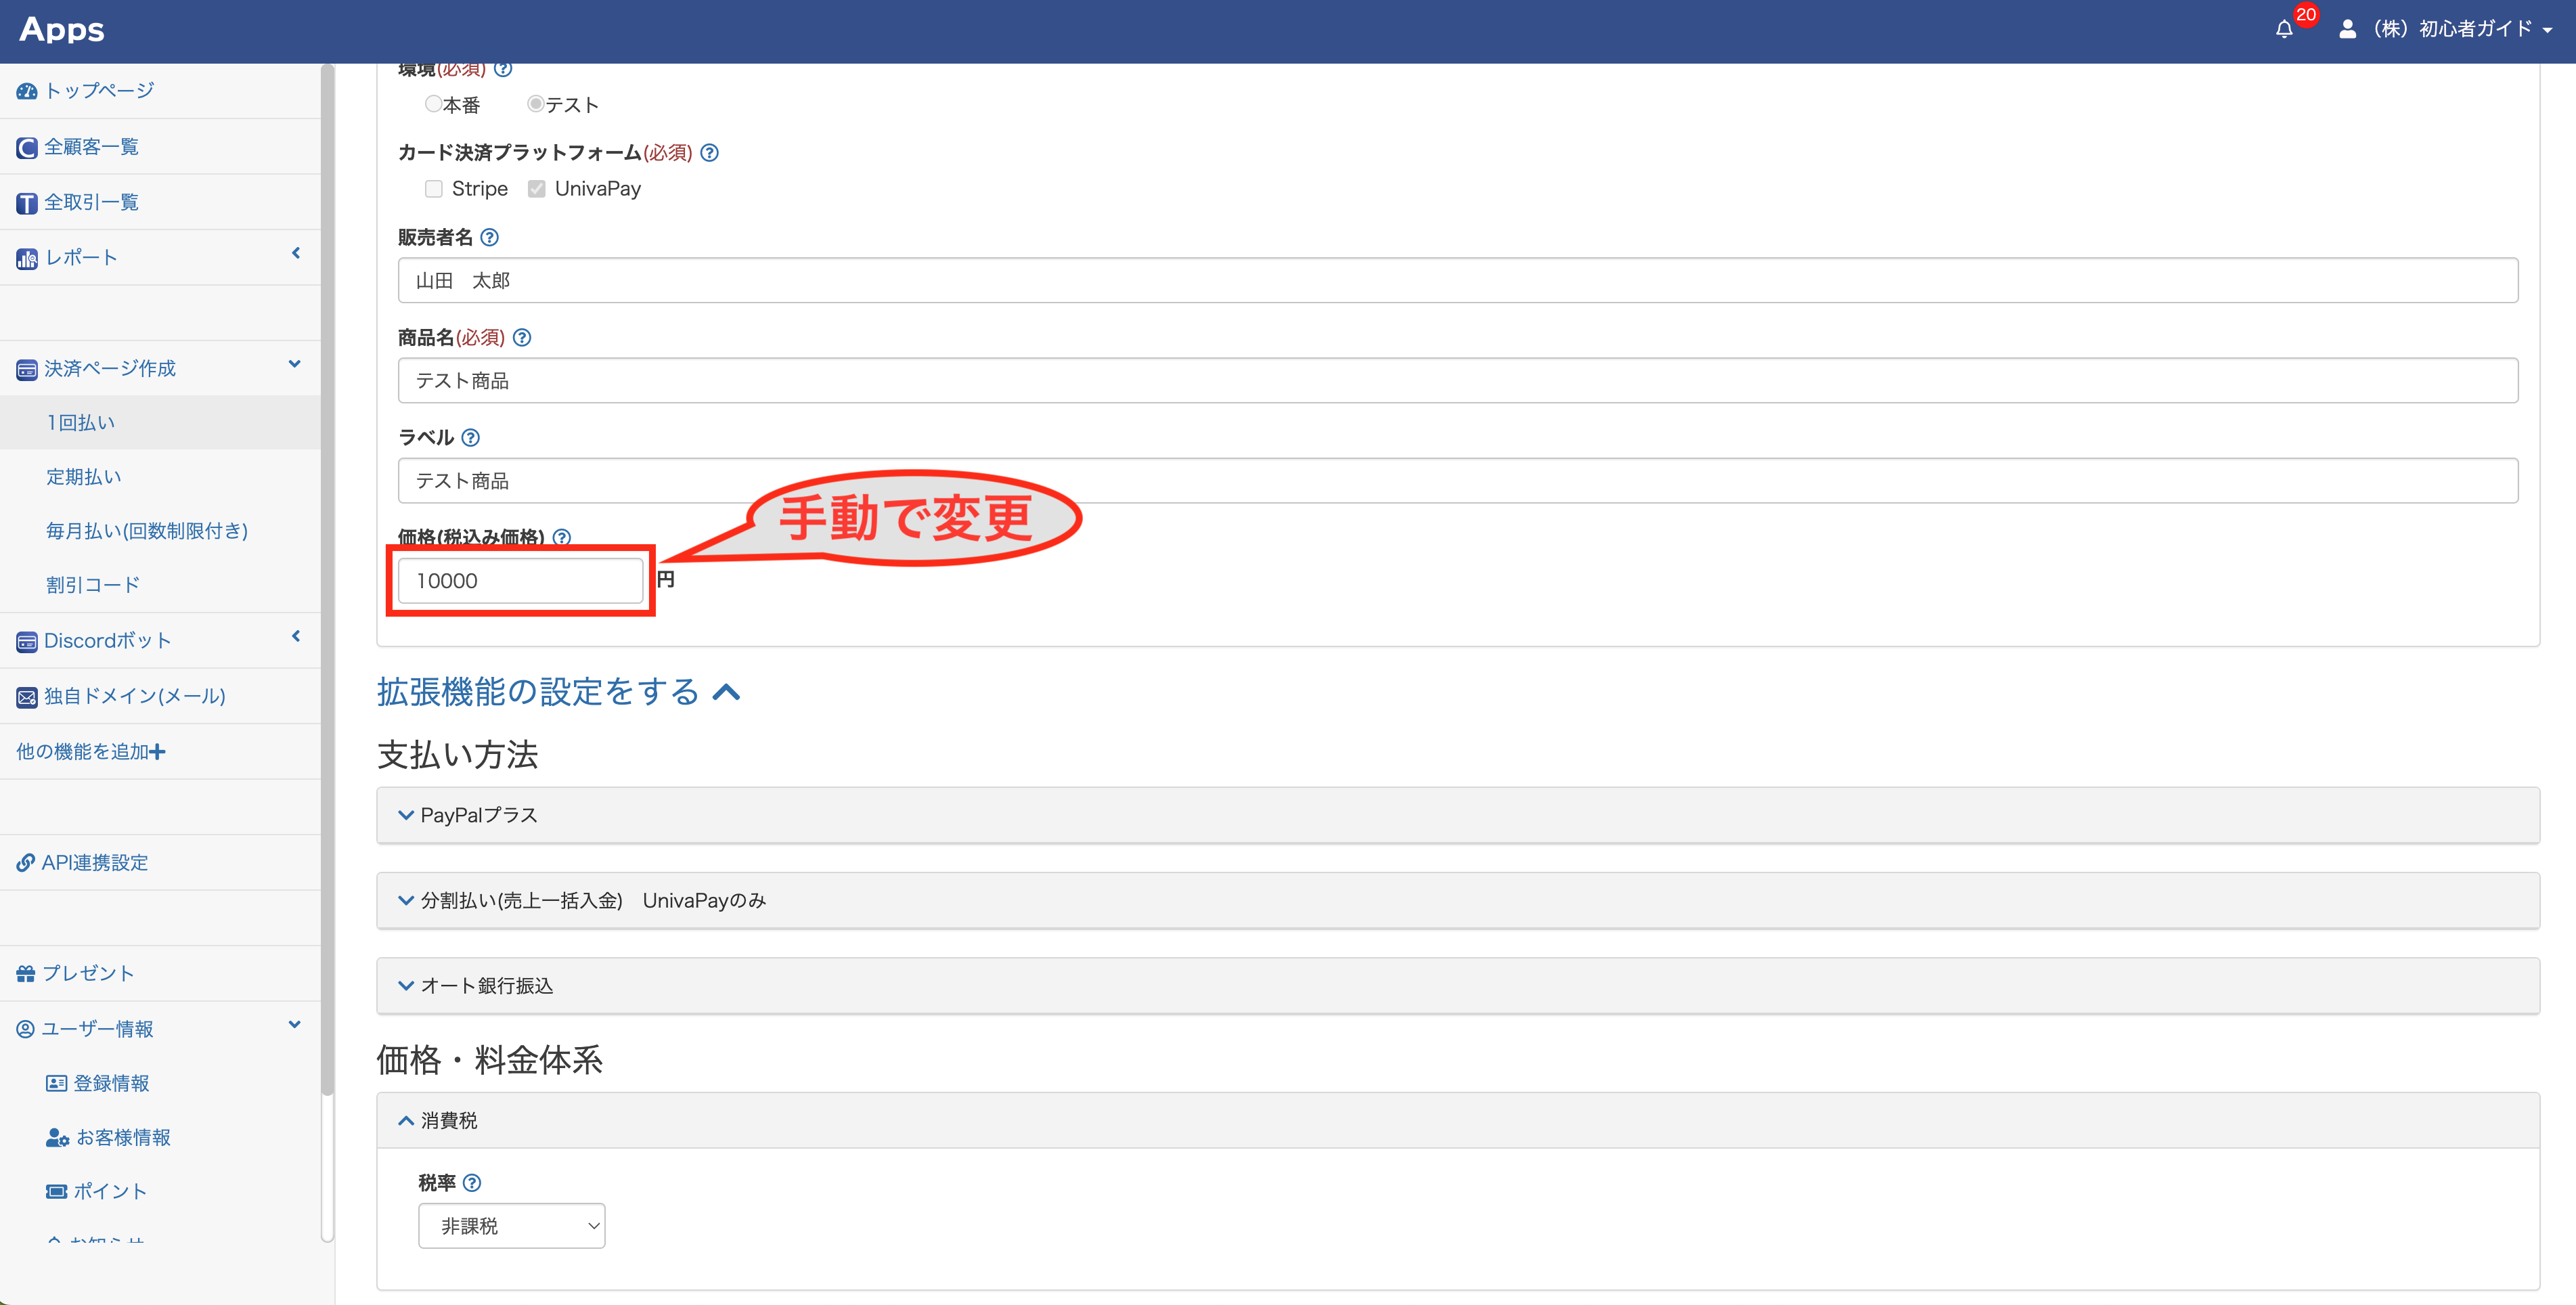Select the 本番 environment radio button
Screen dimensions: 2576x1305
(x=433, y=103)
